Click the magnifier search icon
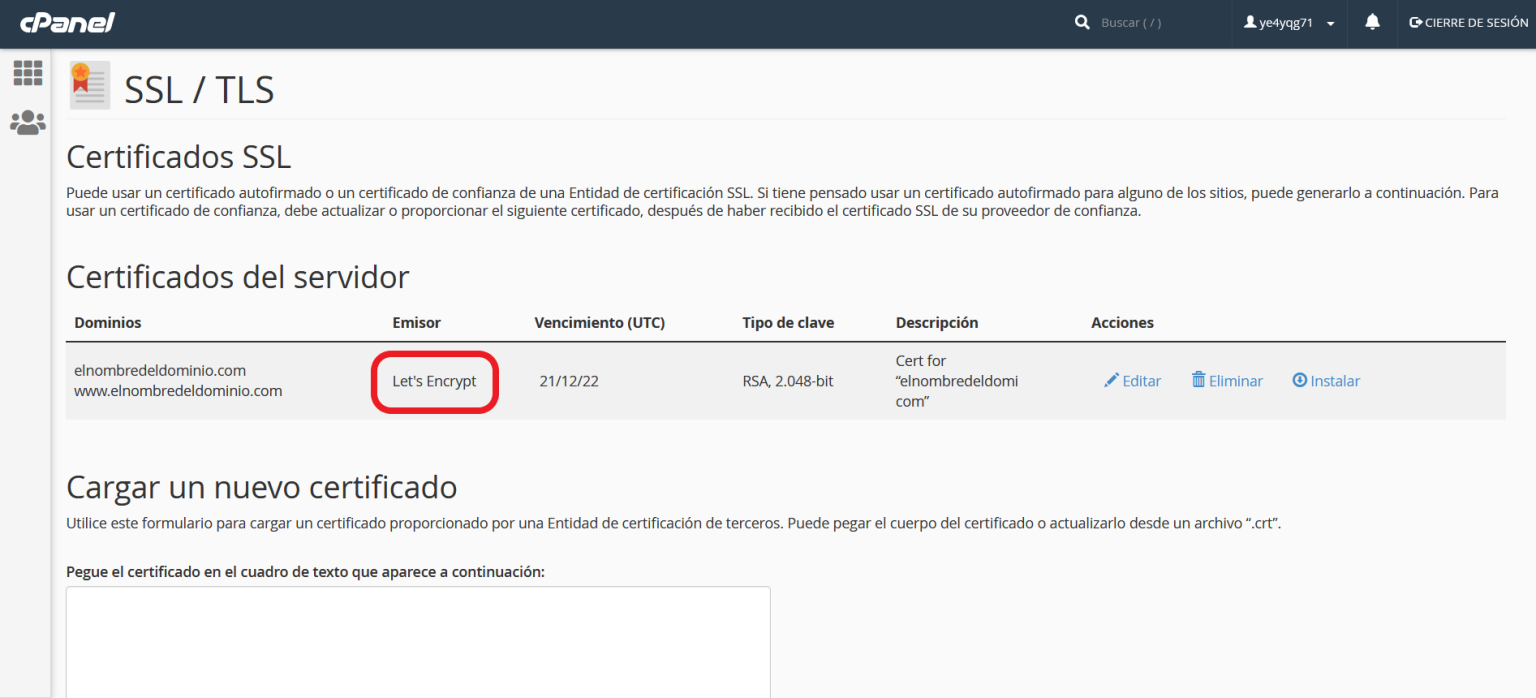This screenshot has width=1536, height=698. [x=1082, y=22]
